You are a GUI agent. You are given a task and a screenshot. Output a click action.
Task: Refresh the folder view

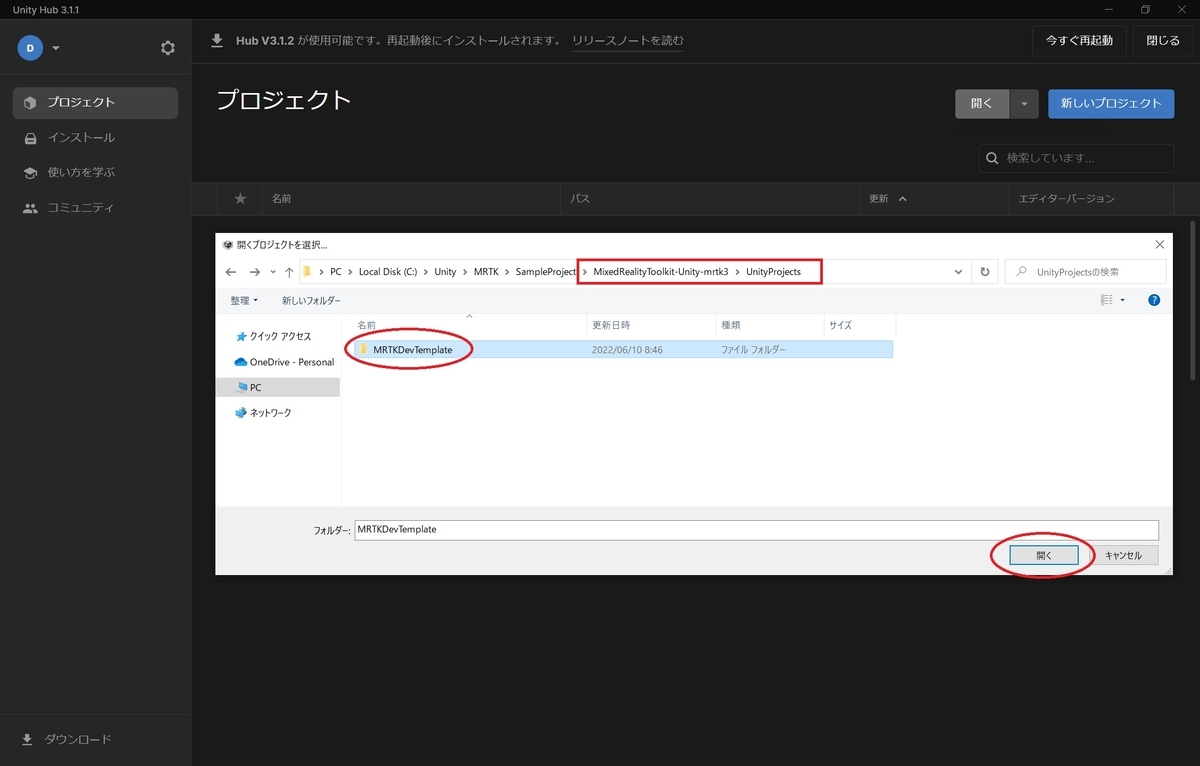[985, 272]
